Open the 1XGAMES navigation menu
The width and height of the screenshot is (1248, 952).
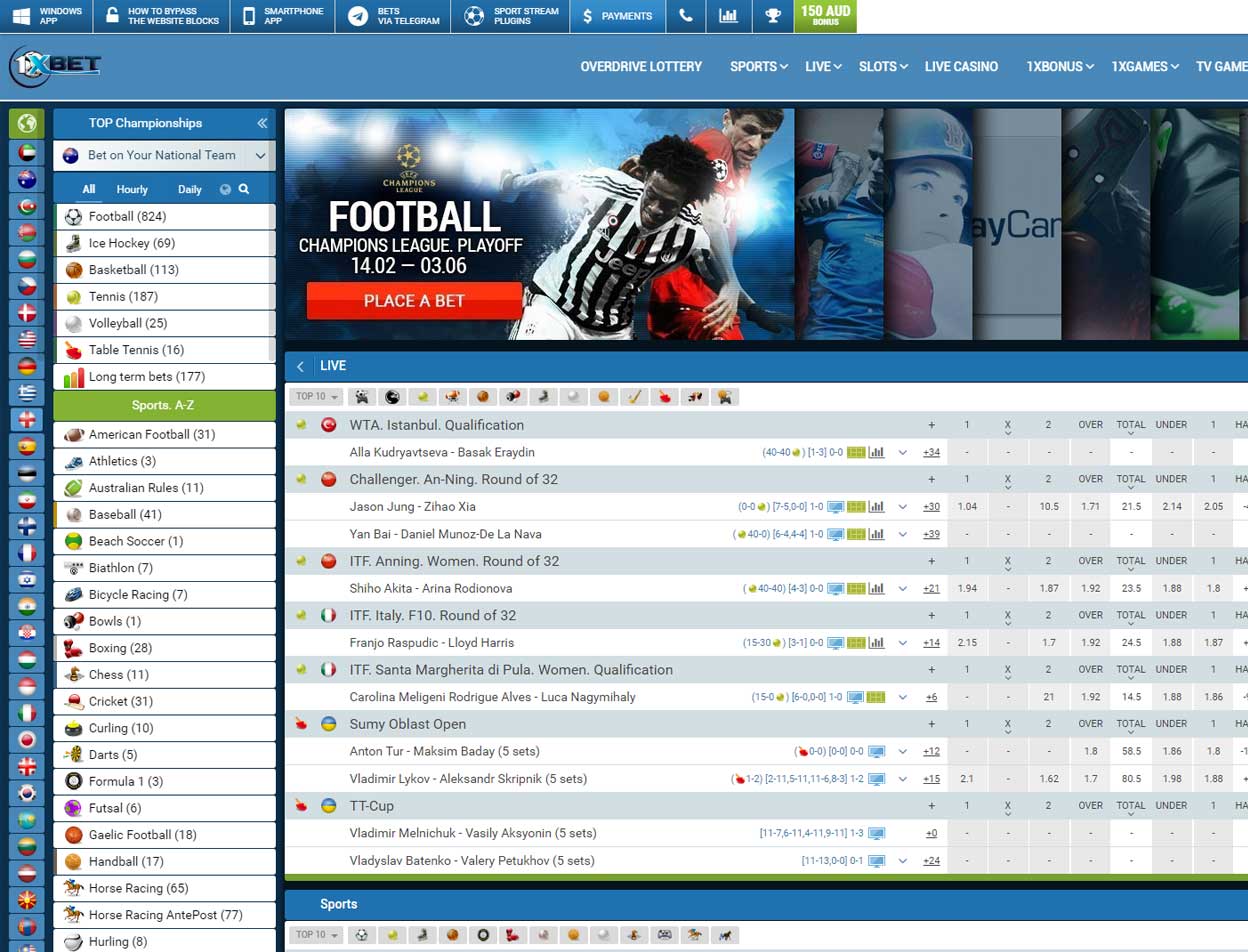(x=1145, y=66)
